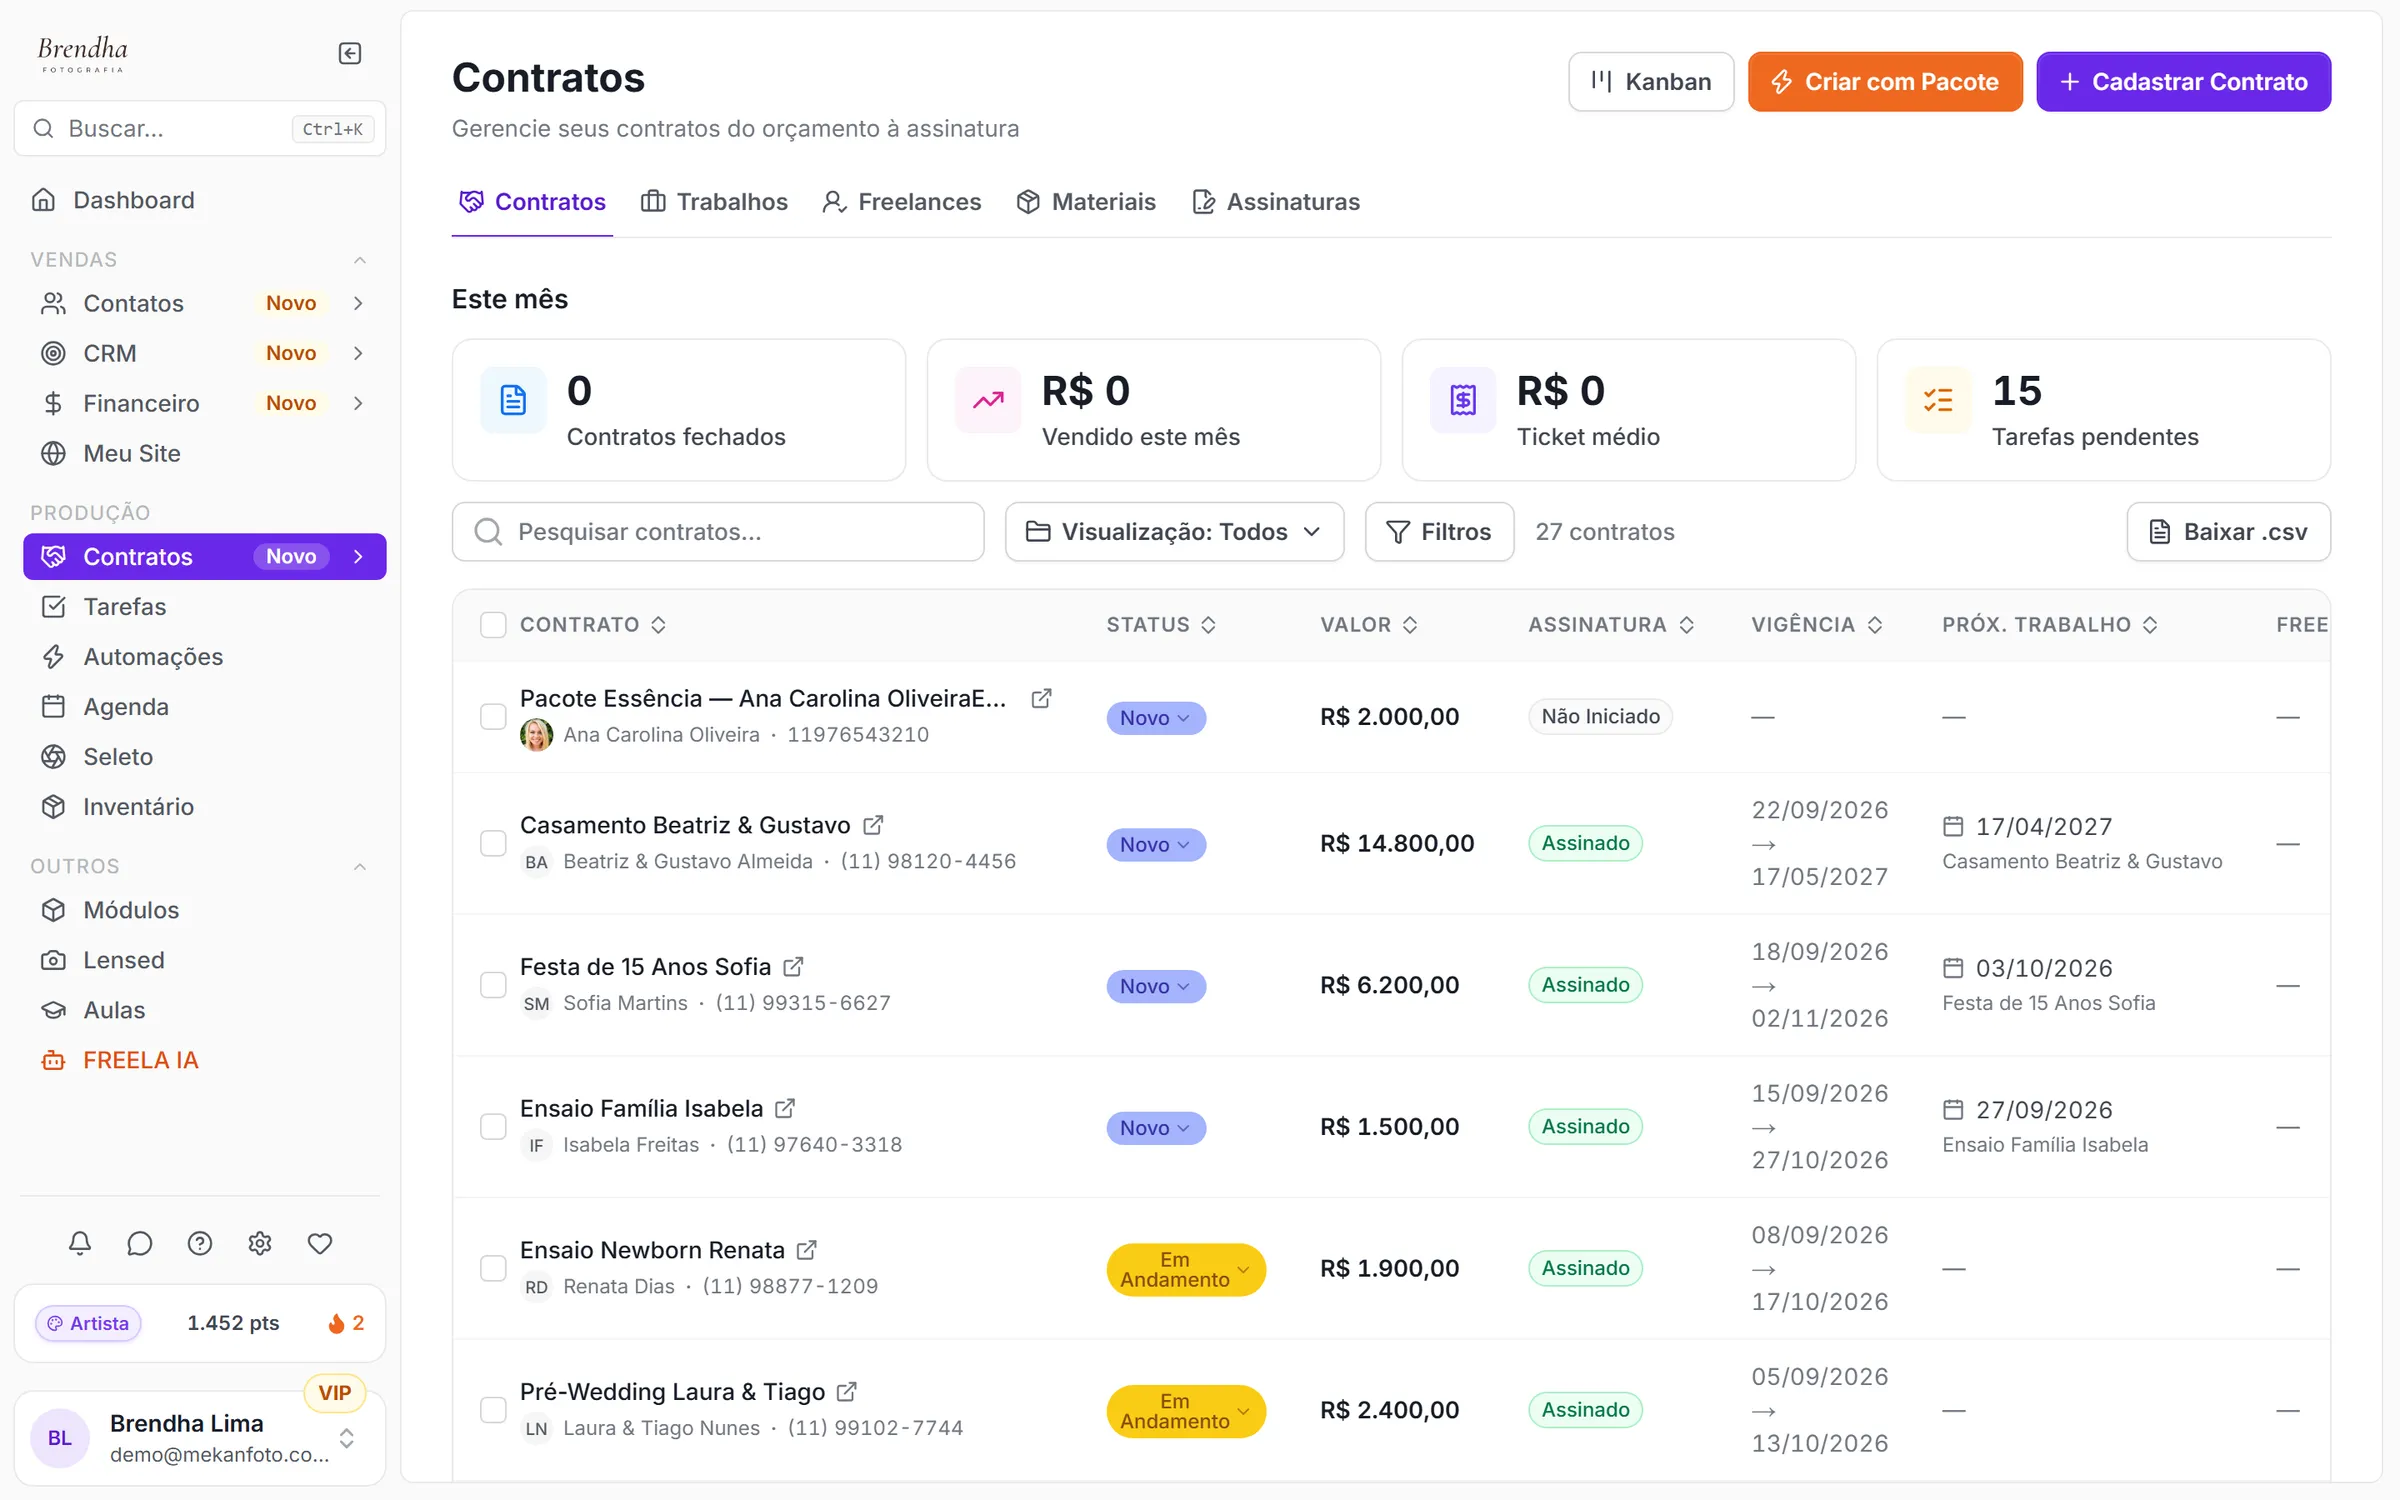Open the Visualização: Todos dropdown

[x=1174, y=532]
